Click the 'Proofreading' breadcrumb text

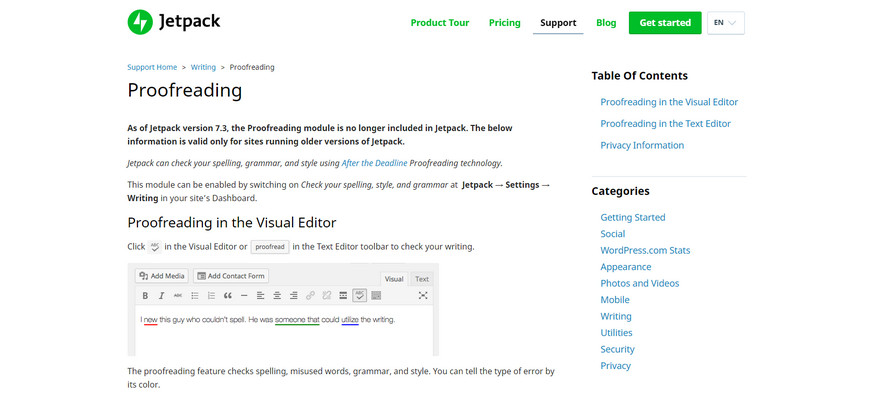252,67
